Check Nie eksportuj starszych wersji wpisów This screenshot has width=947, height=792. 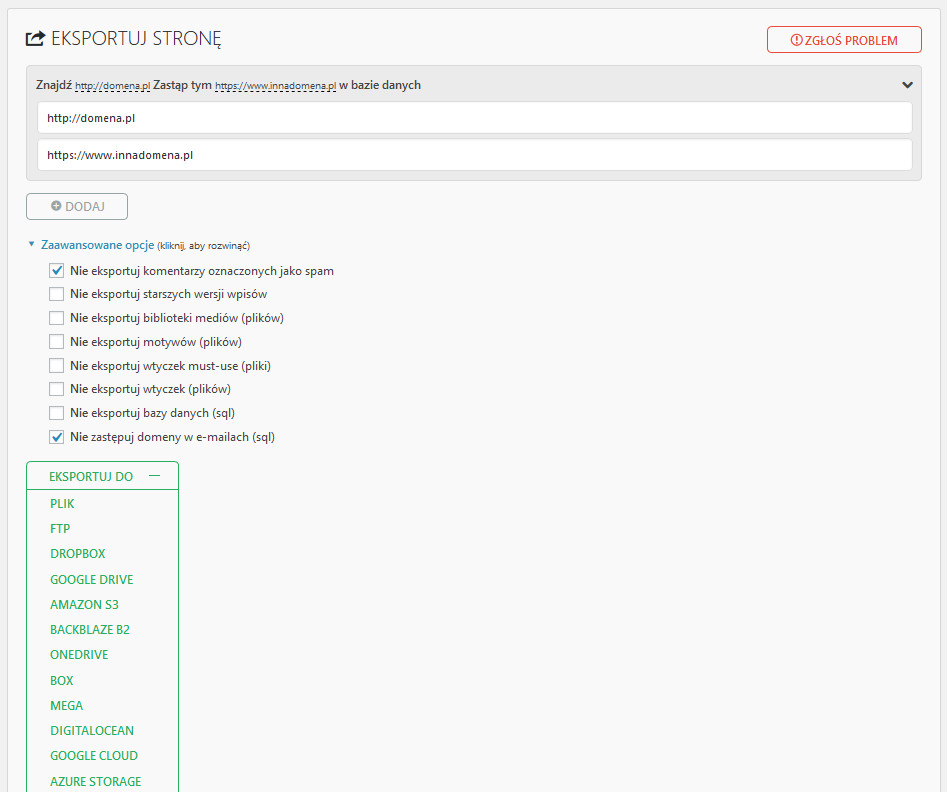pos(56,294)
